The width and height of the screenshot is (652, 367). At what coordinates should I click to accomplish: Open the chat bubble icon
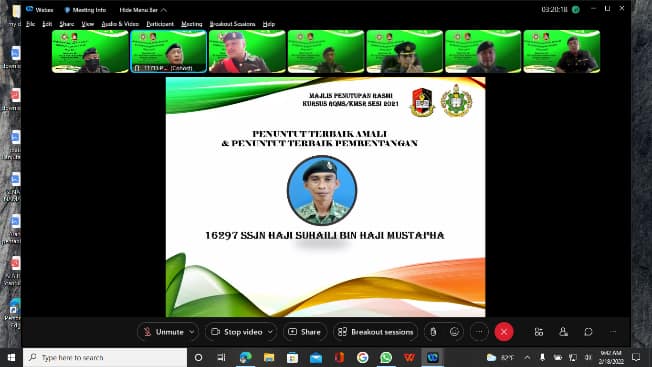coord(588,332)
